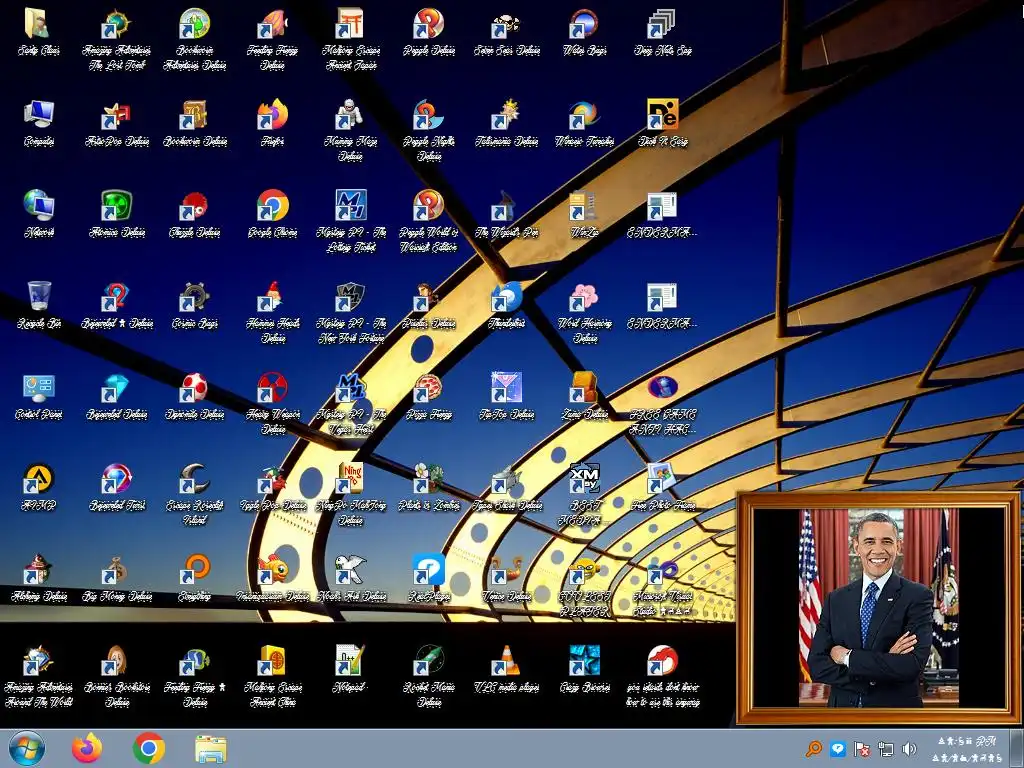
Task: Select the Firefox shortcut on the desktop
Action: coord(272,122)
